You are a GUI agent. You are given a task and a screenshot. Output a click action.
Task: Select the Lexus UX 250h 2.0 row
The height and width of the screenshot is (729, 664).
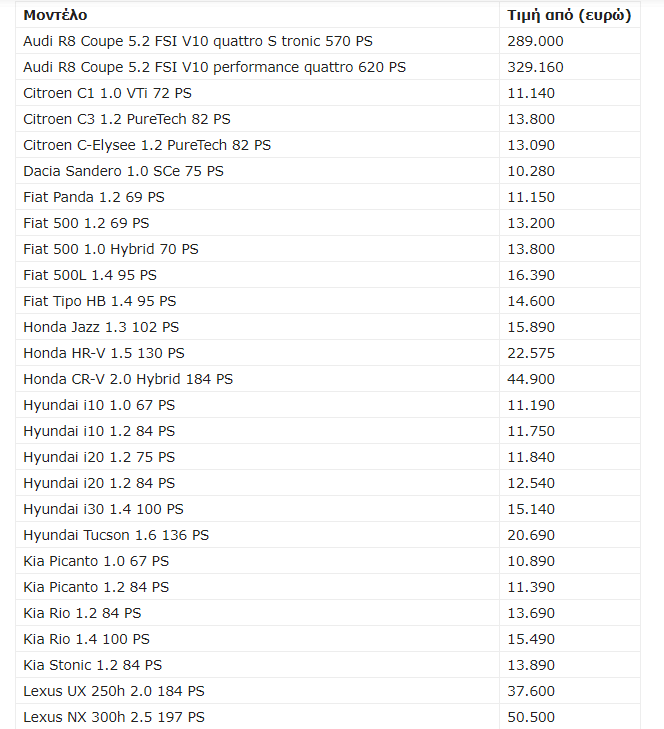(x=328, y=691)
